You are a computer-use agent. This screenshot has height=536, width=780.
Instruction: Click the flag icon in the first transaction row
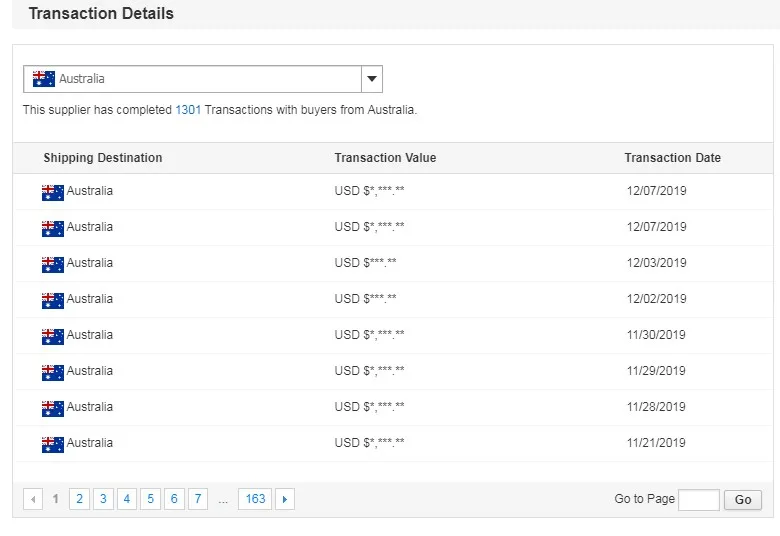point(53,192)
